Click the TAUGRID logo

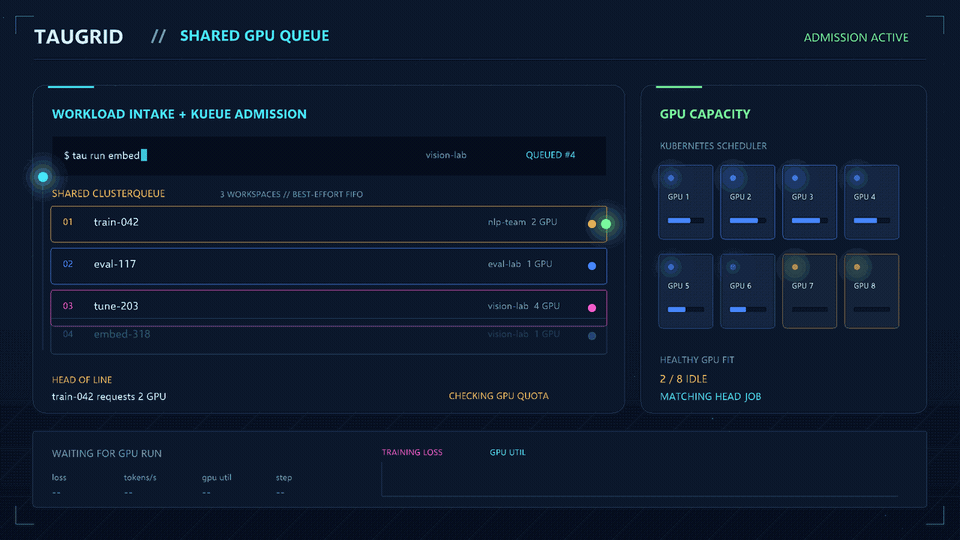78,37
